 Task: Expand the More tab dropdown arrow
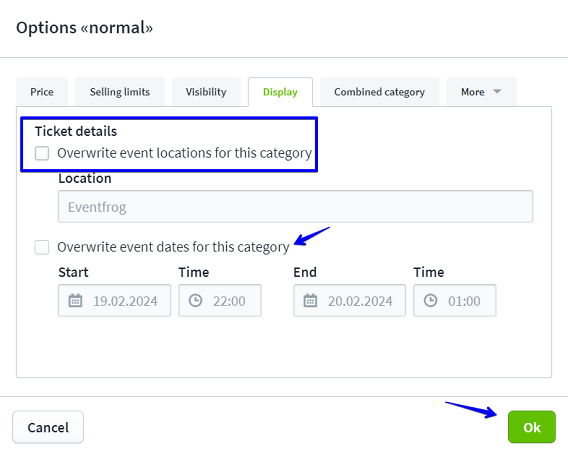click(x=497, y=92)
